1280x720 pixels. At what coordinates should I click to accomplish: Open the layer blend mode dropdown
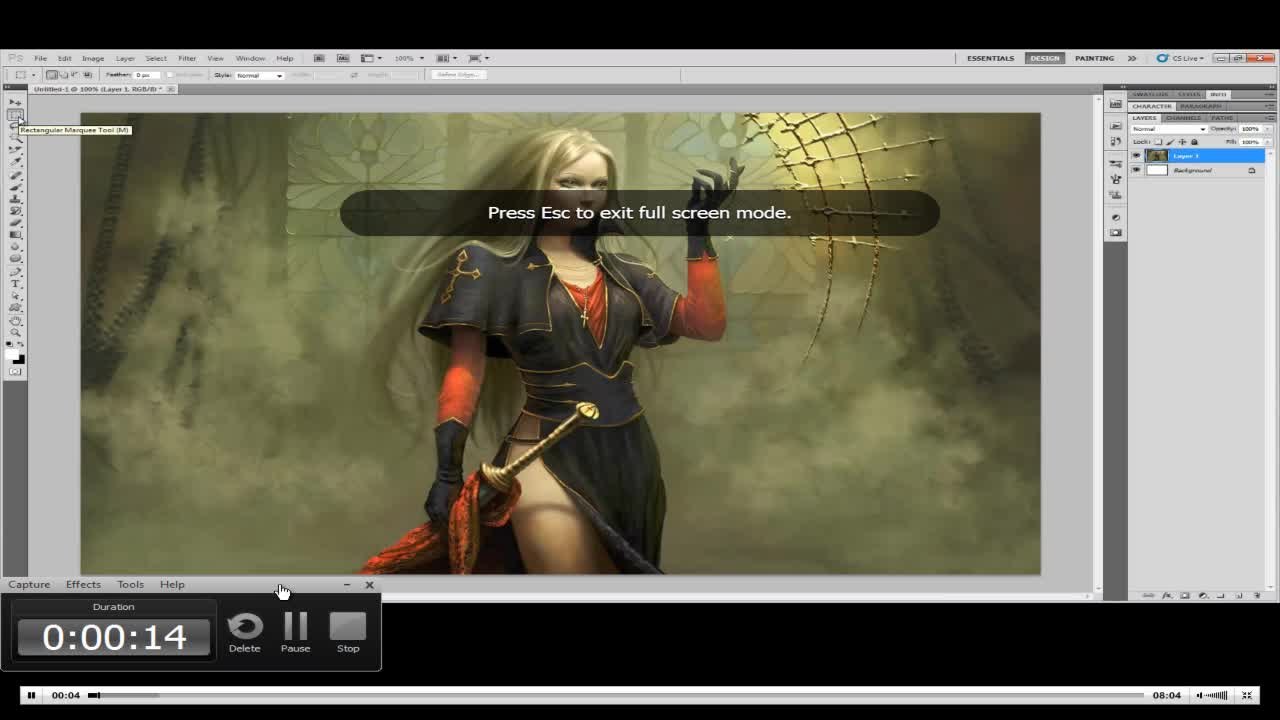coord(1169,129)
